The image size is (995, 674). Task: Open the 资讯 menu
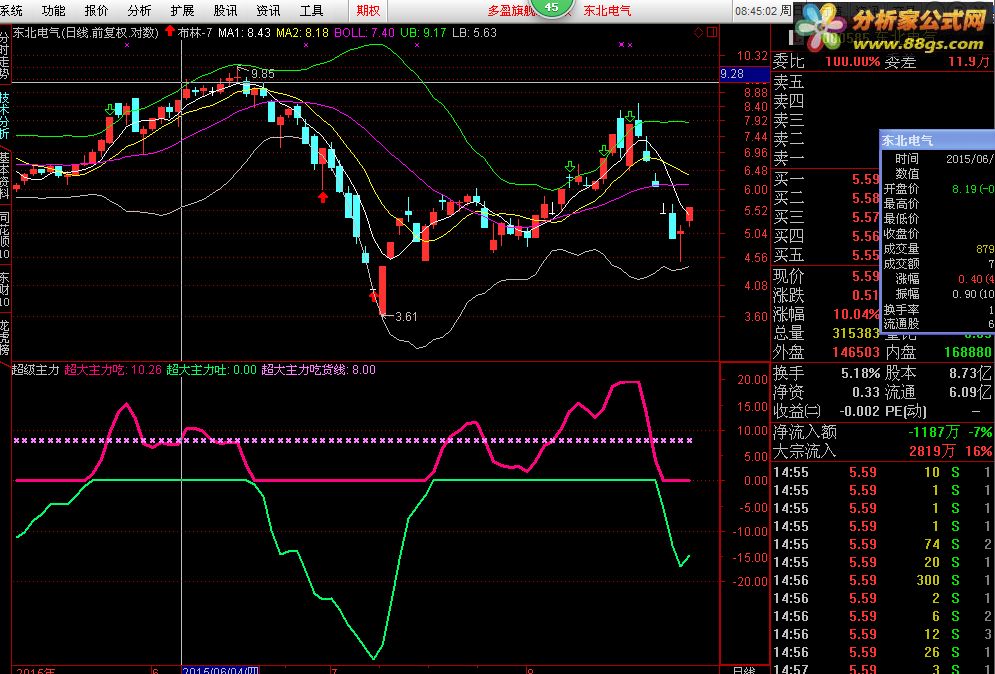tap(268, 10)
